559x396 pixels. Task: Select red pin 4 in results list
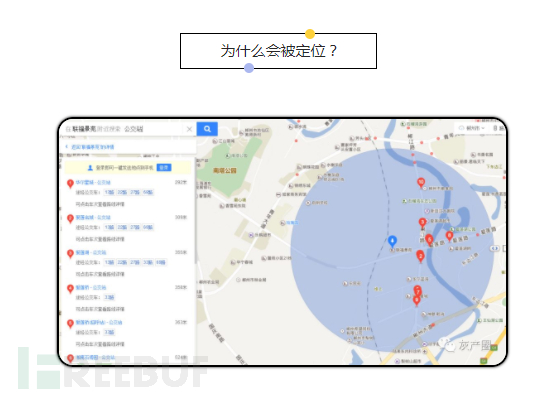point(70,288)
